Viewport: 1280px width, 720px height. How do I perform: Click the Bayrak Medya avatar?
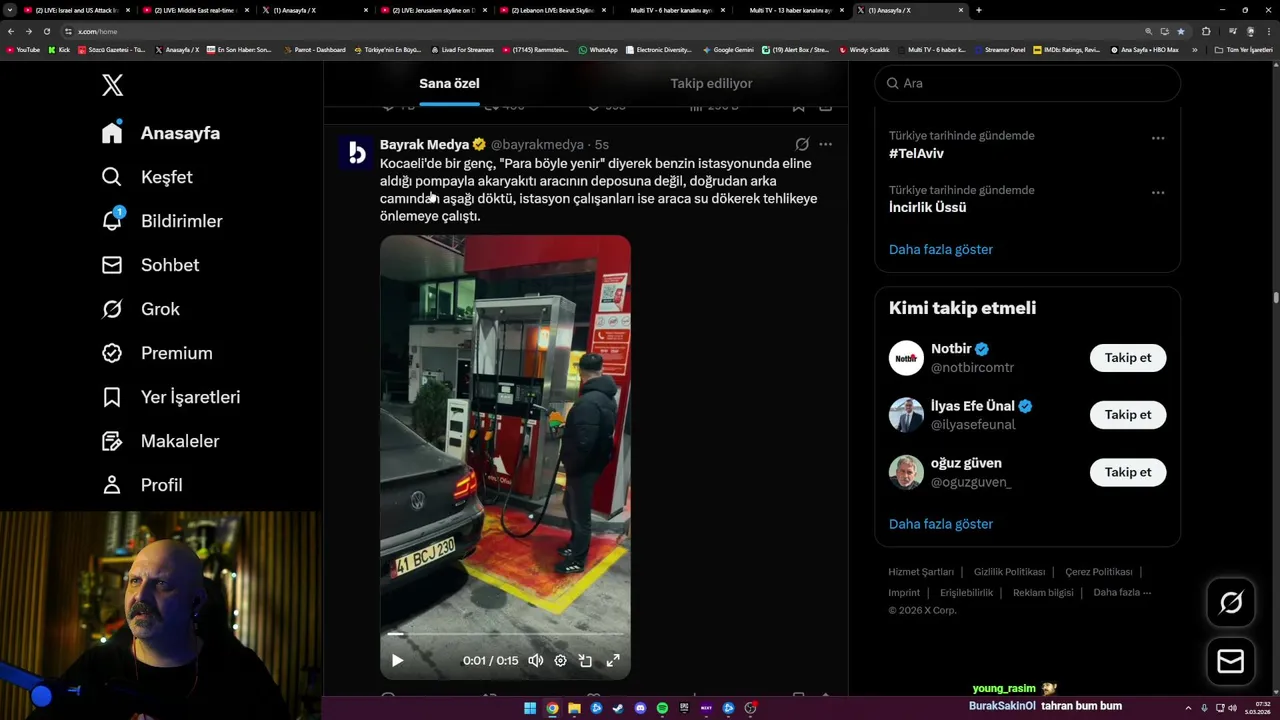356,152
